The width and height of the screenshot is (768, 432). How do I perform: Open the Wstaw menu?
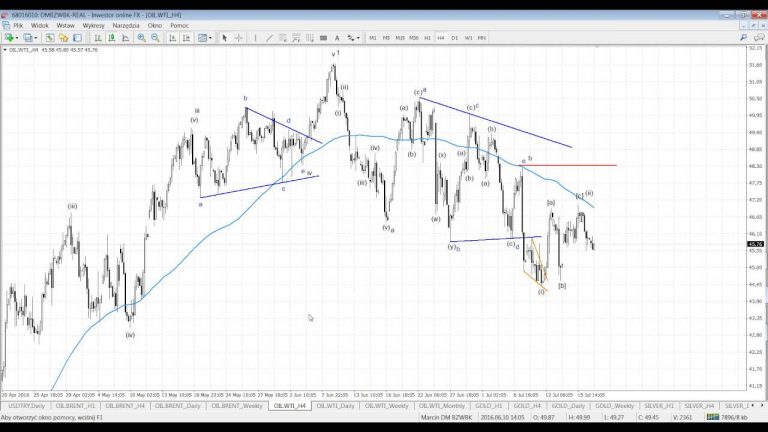point(66,25)
